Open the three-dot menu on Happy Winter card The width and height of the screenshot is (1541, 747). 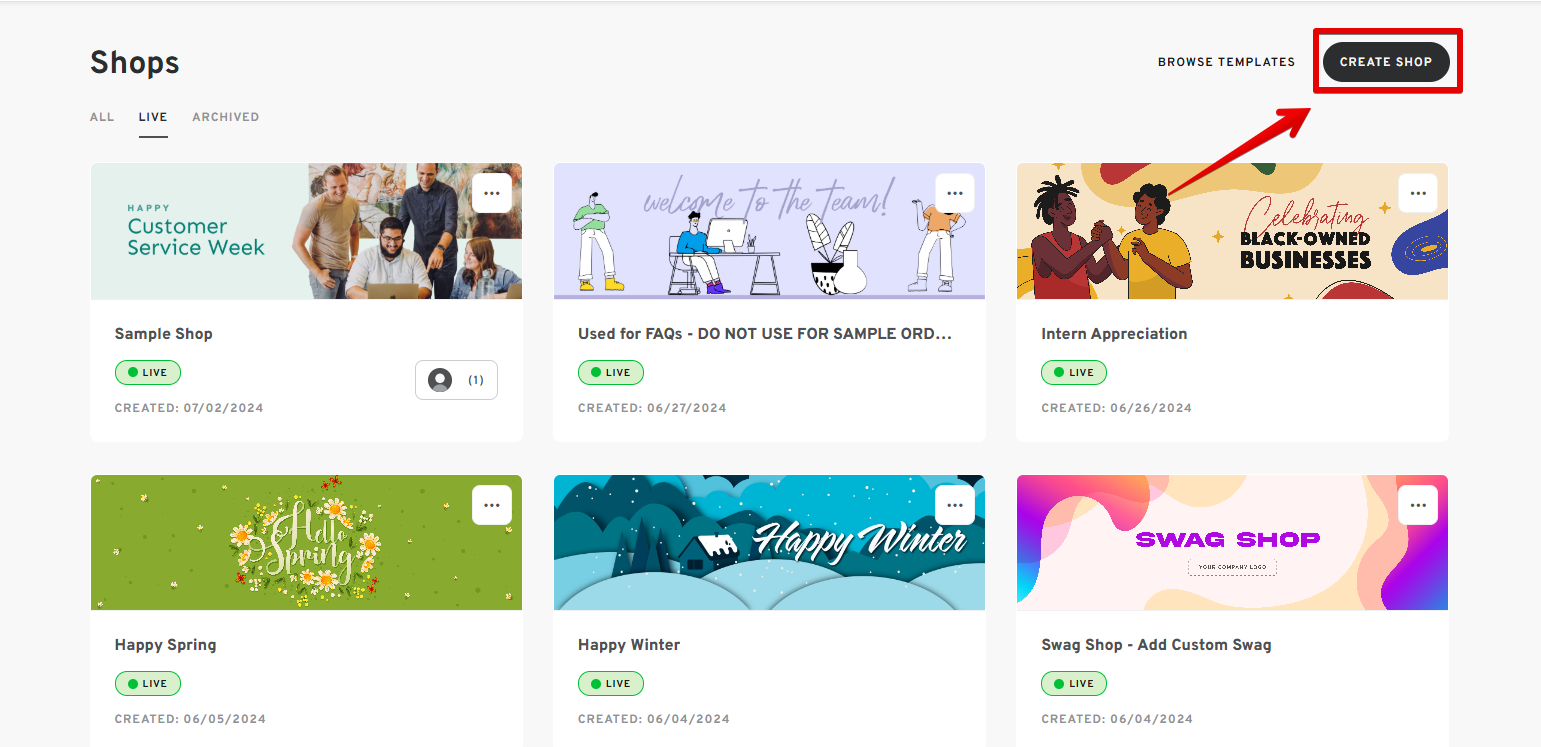(955, 505)
